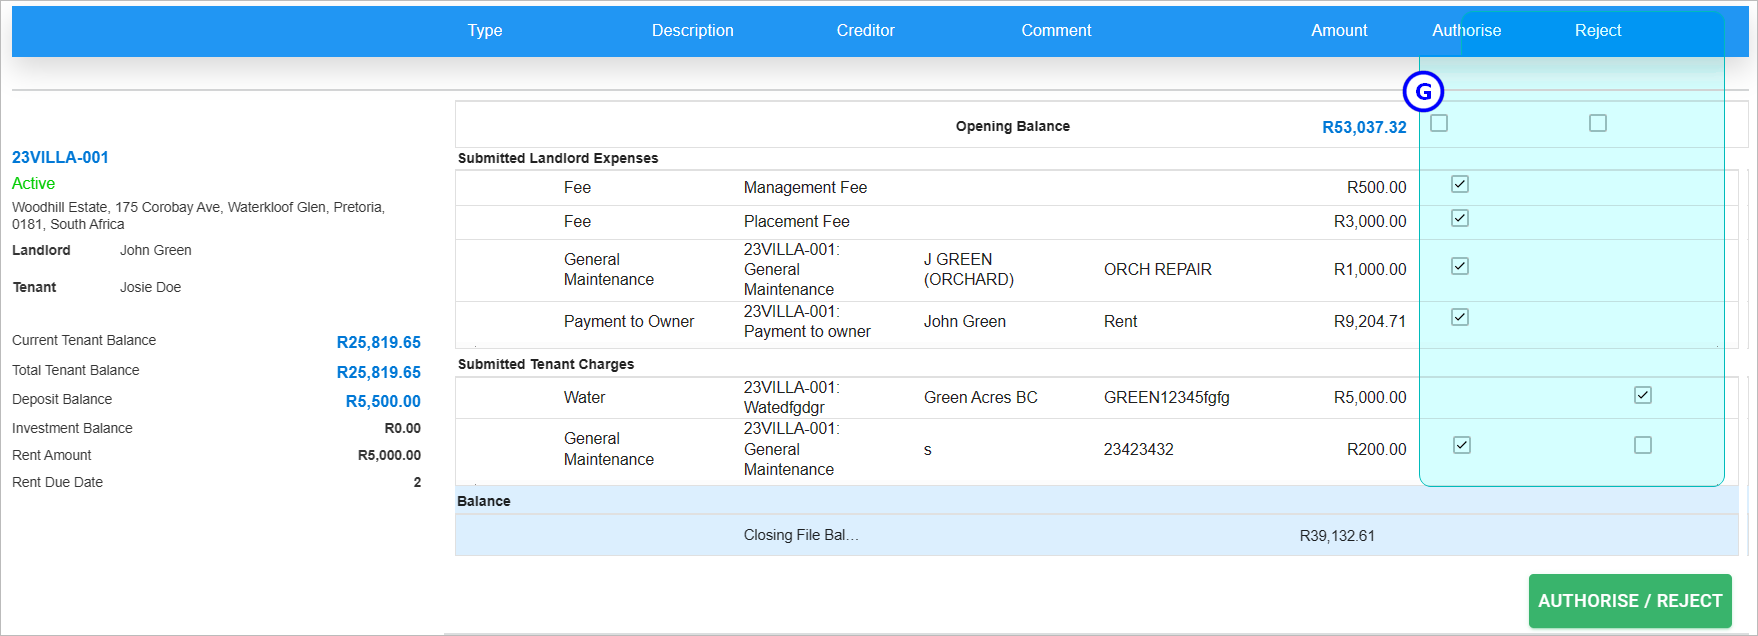This screenshot has width=1758, height=636.
Task: Click Investment Balance value R0.00
Action: [403, 428]
